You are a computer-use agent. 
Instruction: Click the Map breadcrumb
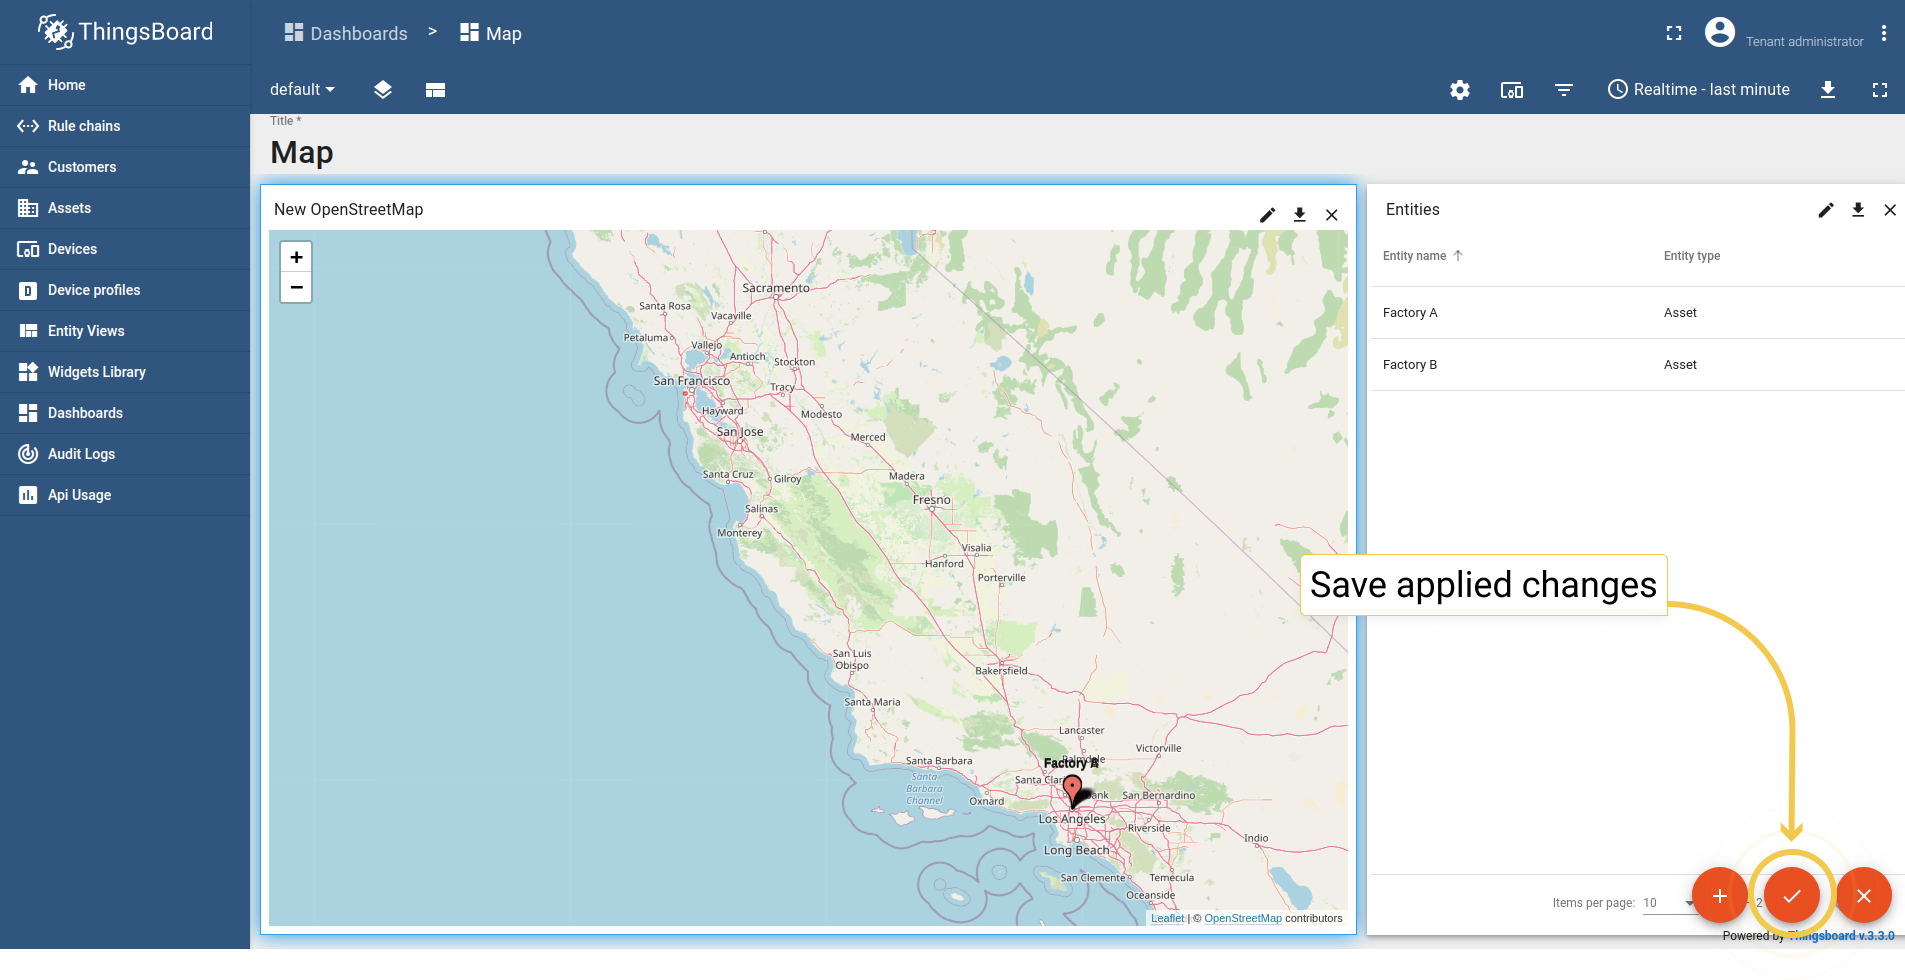click(491, 33)
